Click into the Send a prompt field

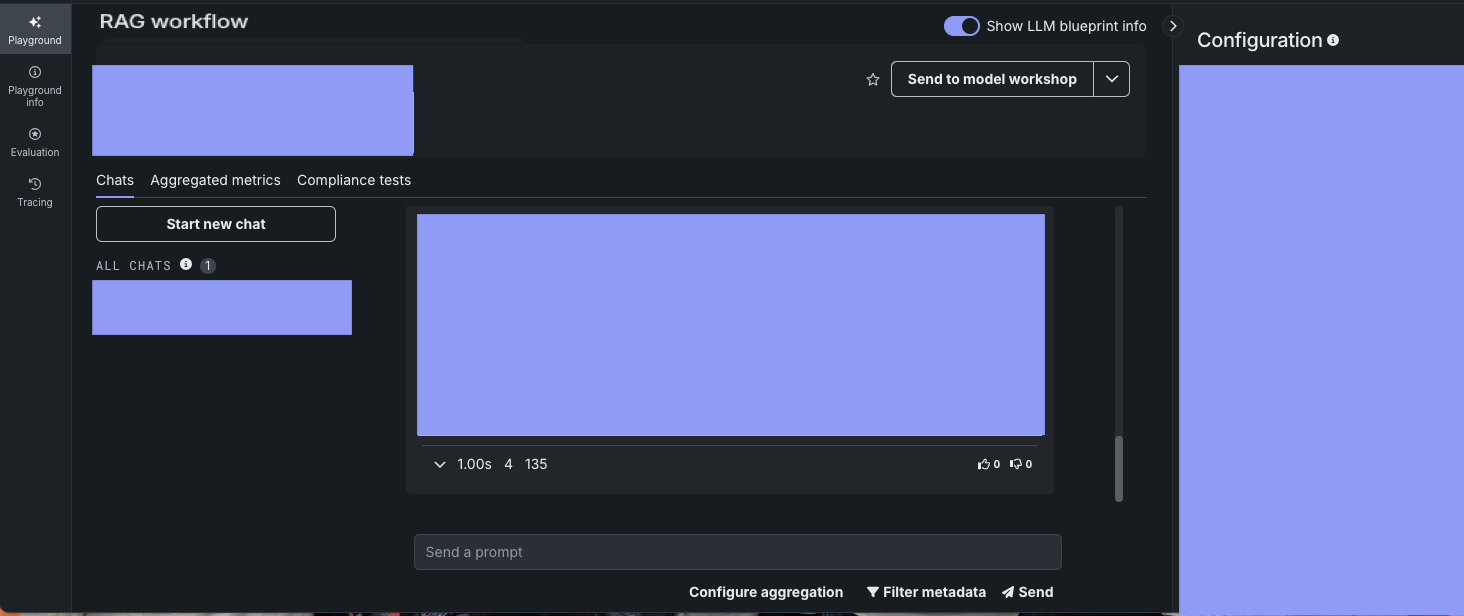click(x=737, y=552)
